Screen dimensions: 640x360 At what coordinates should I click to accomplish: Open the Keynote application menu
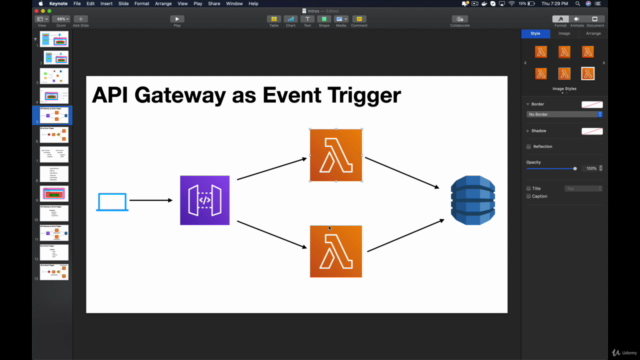58,4
